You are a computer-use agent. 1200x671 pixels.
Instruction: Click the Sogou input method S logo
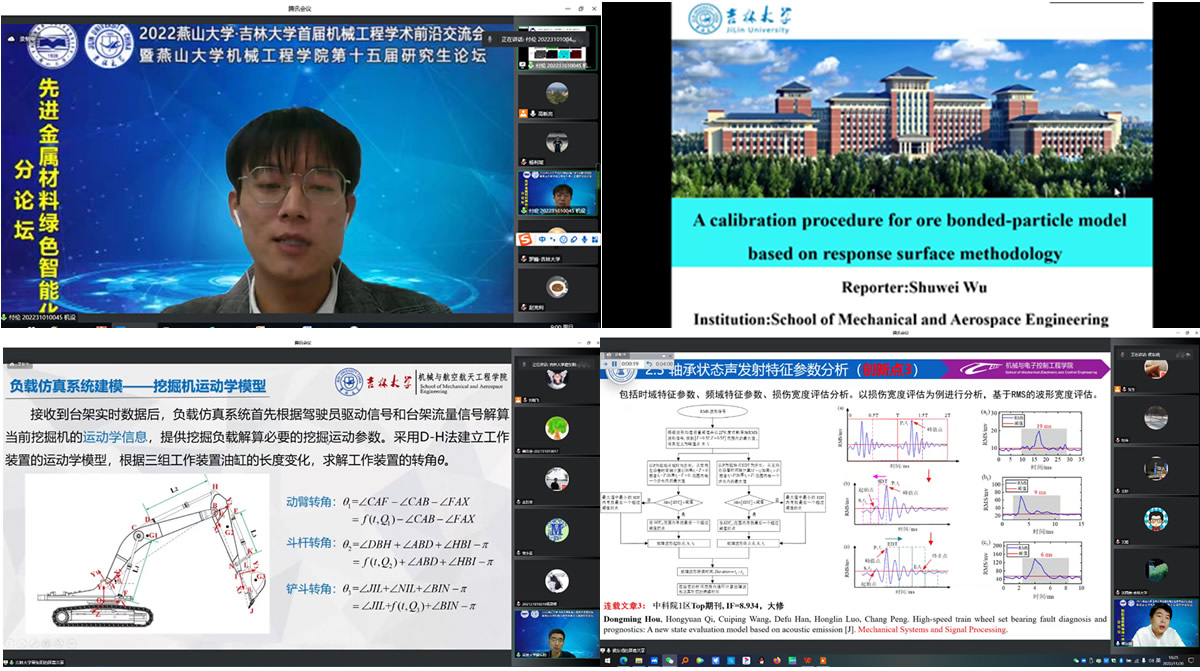[524, 239]
